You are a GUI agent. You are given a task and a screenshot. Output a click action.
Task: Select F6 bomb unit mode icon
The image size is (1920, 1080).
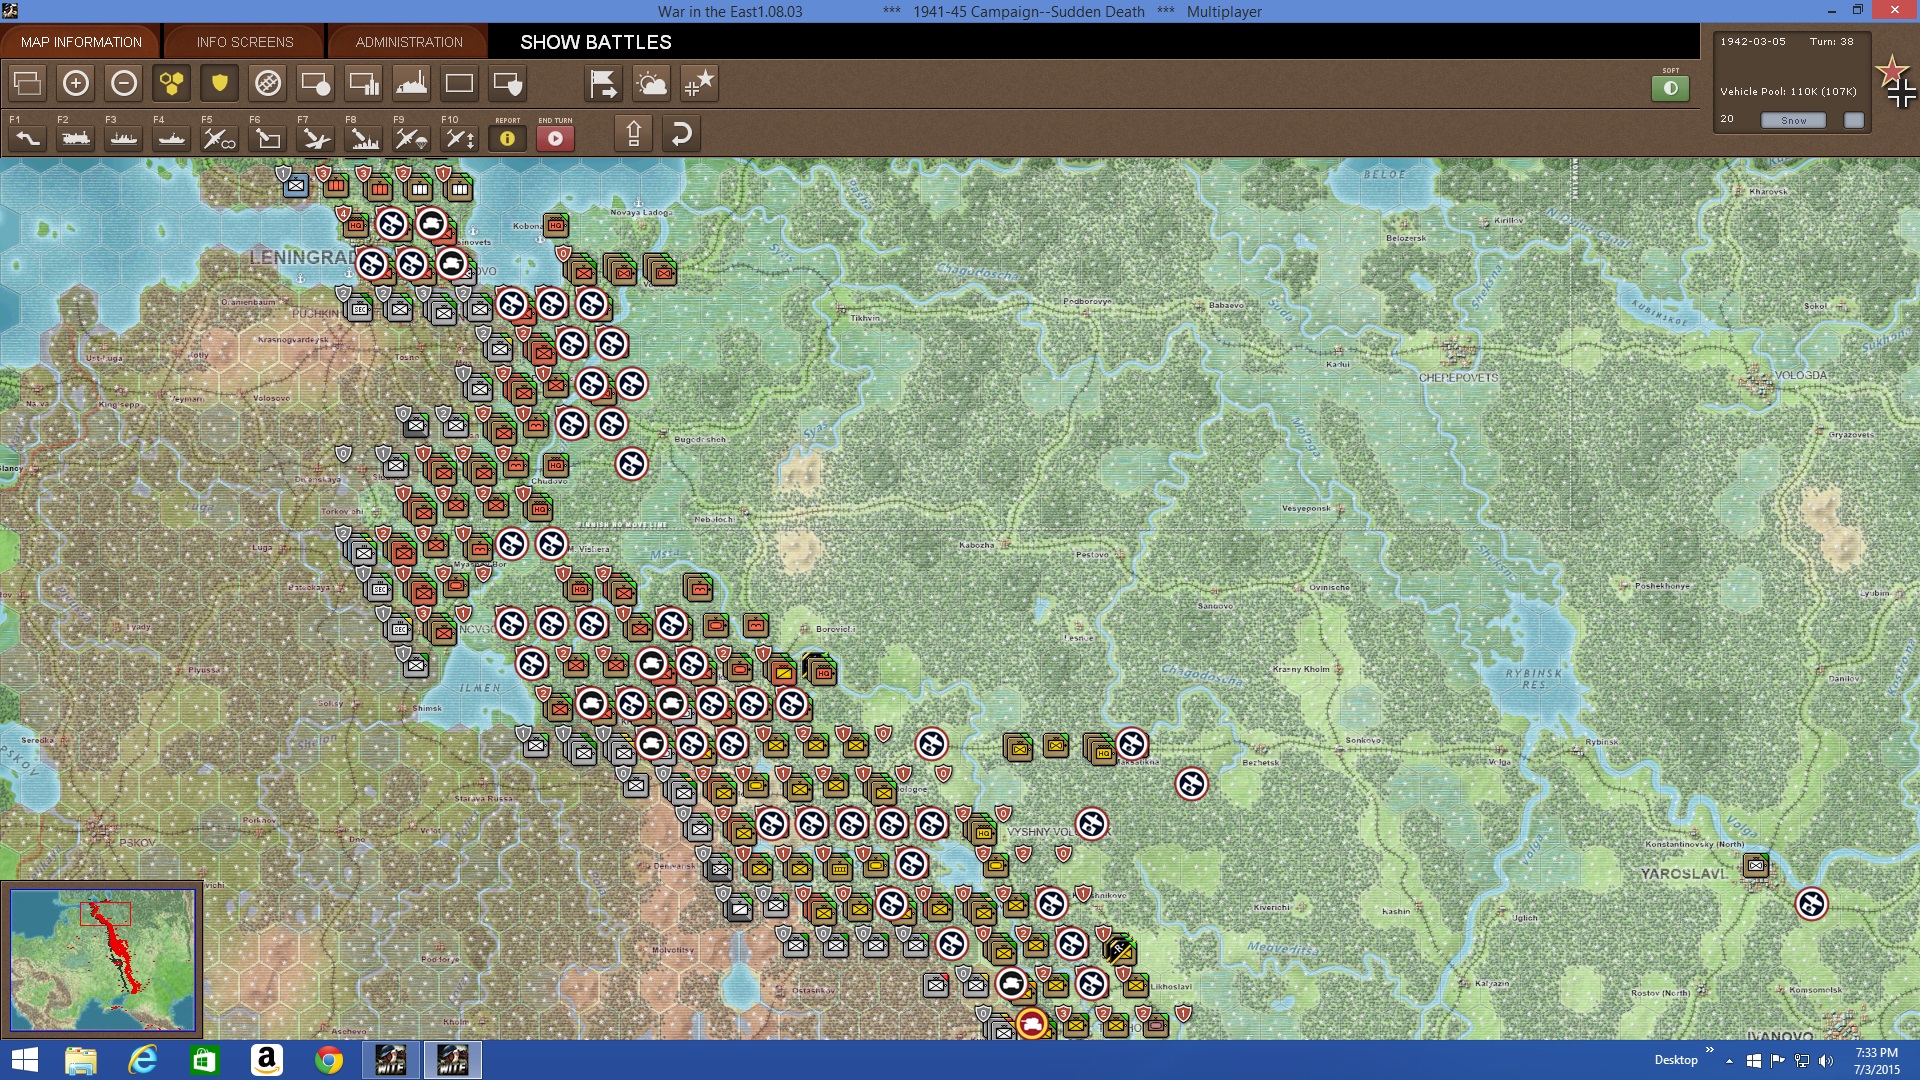[x=268, y=138]
